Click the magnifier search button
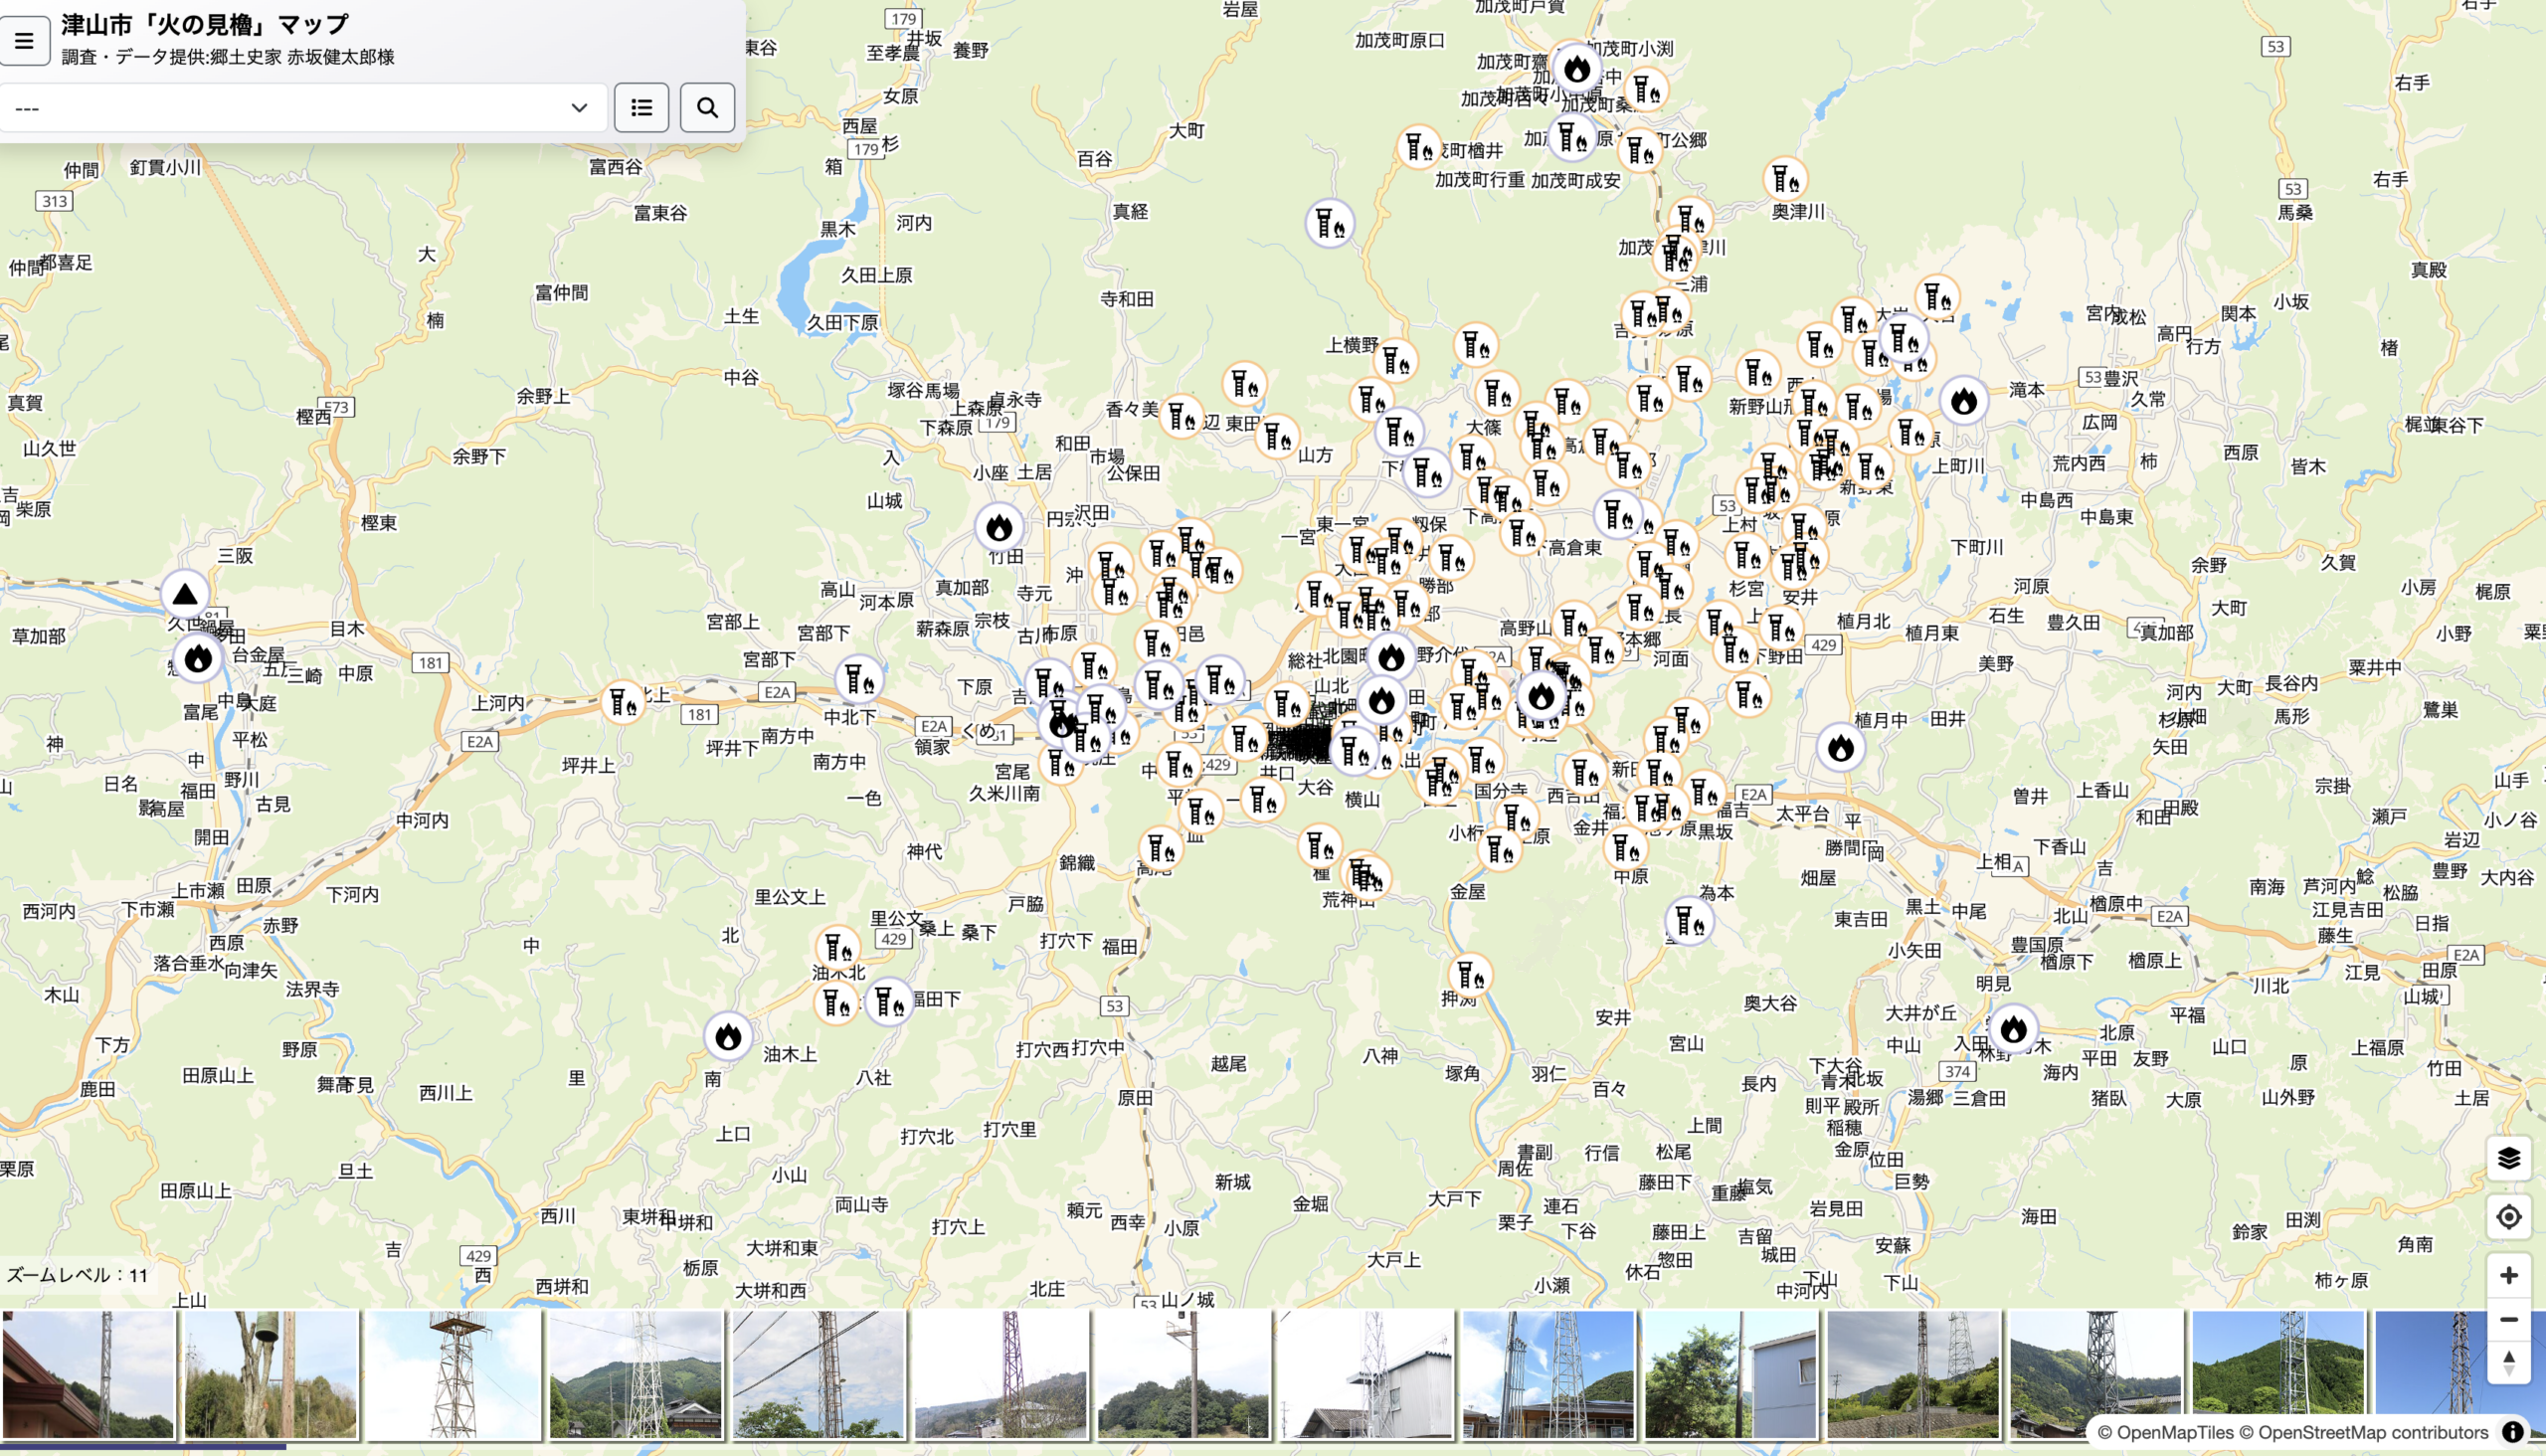This screenshot has width=2546, height=1456. 707,108
